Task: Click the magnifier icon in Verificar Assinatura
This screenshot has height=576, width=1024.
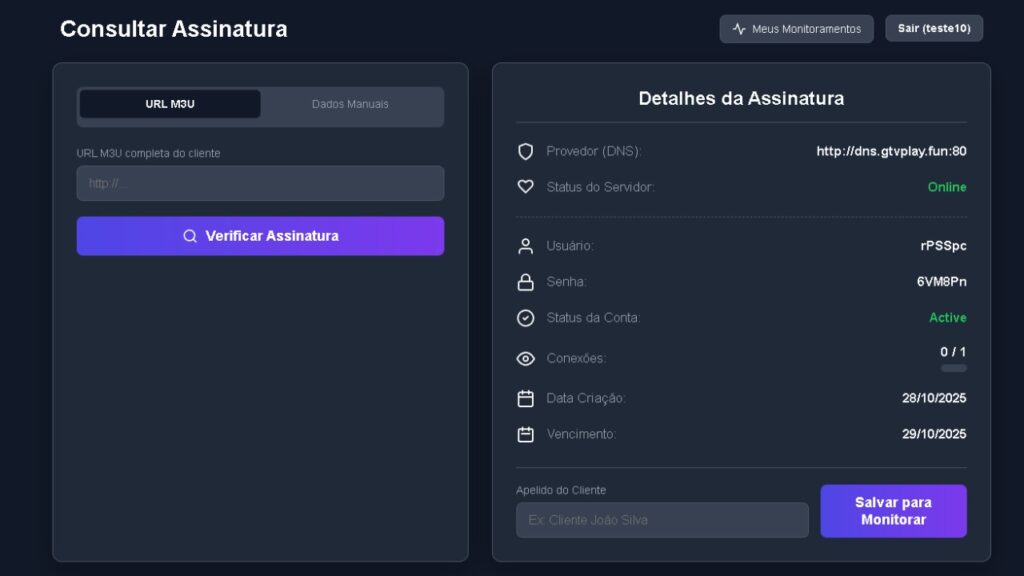Action: [x=190, y=237]
